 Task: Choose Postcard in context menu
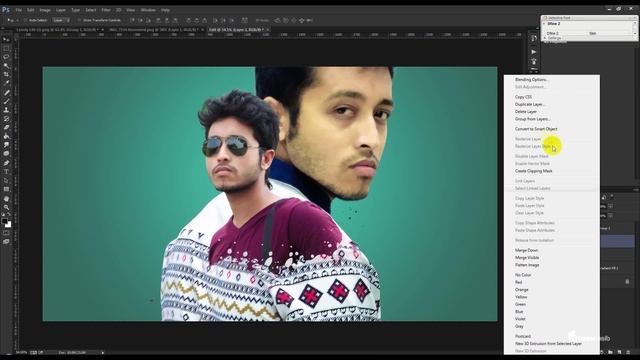522,336
